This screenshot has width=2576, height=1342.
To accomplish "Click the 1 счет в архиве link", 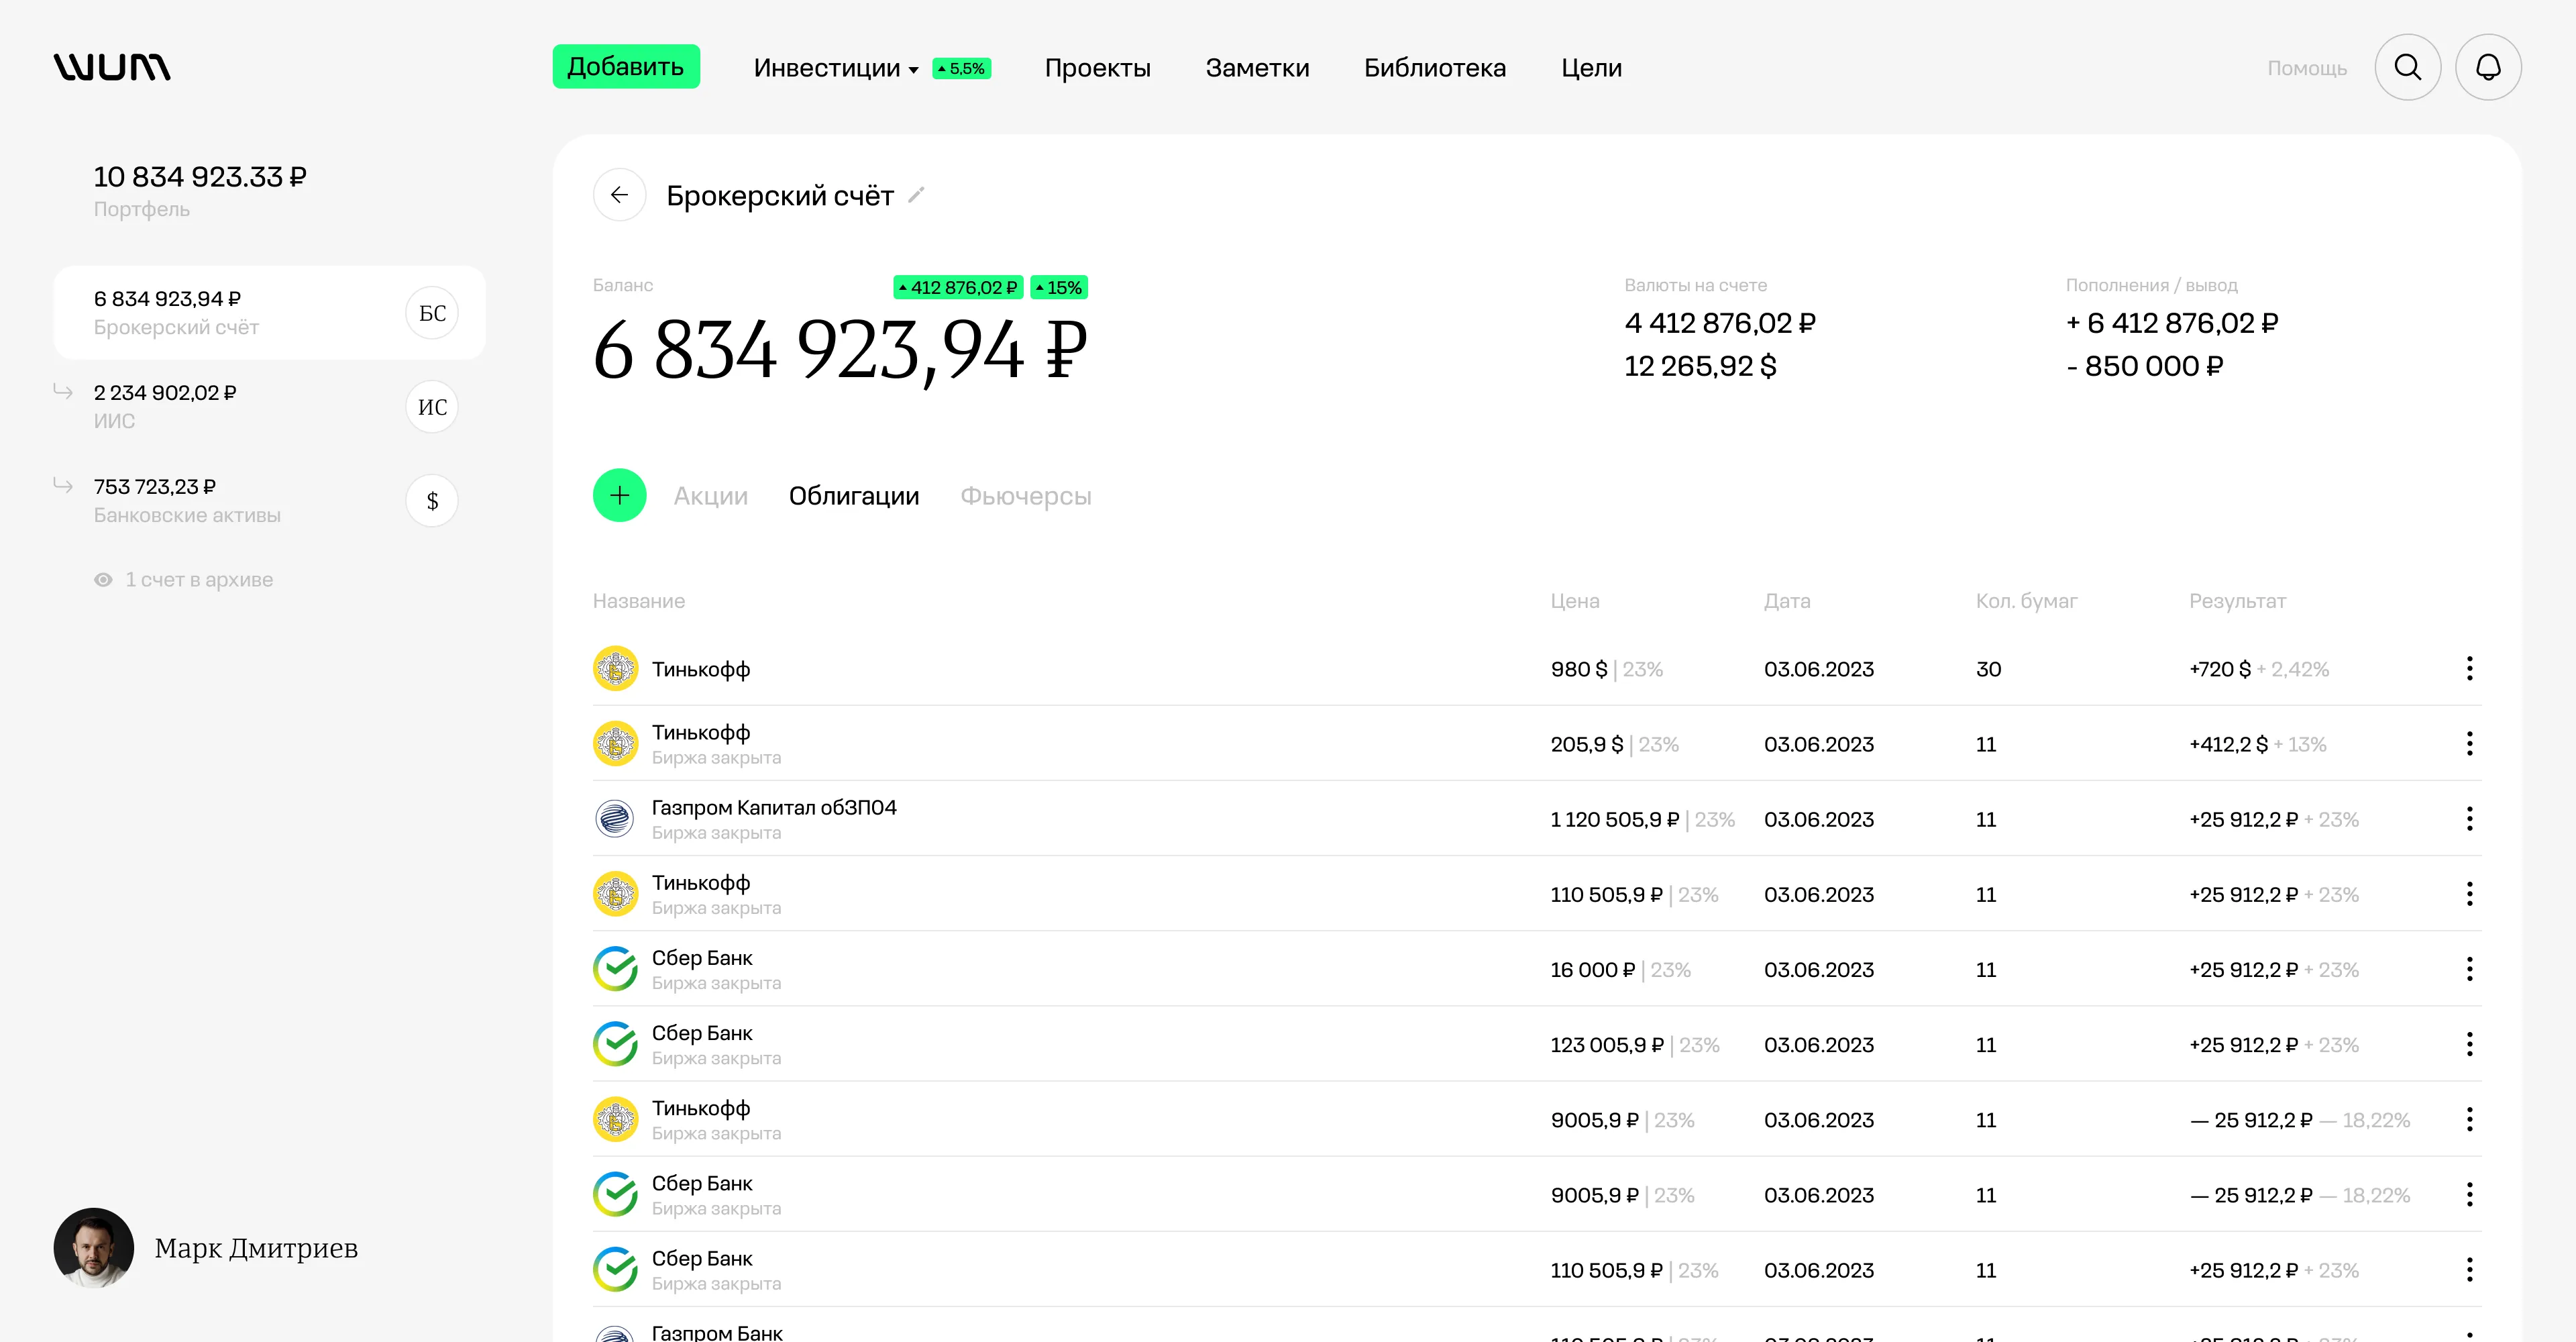I will click(x=198, y=580).
